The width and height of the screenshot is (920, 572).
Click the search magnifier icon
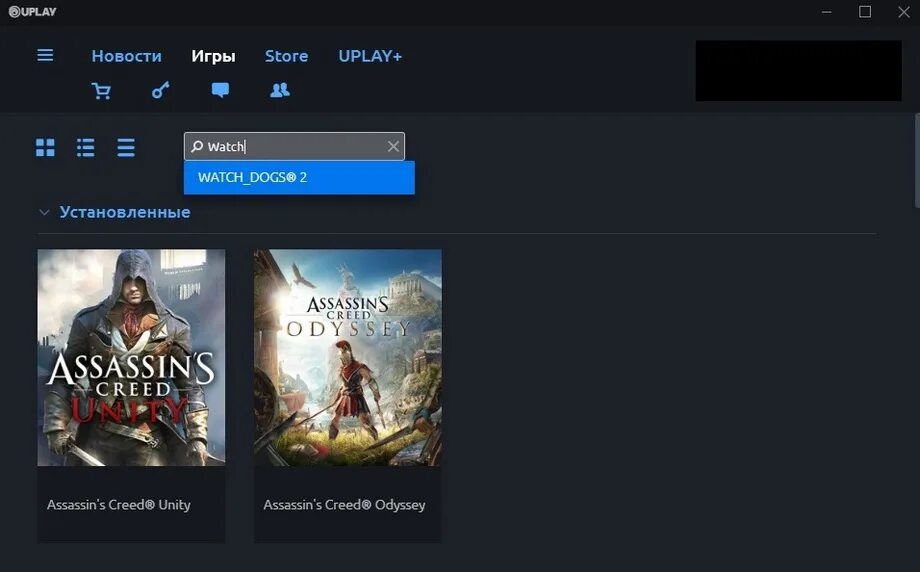pos(197,146)
